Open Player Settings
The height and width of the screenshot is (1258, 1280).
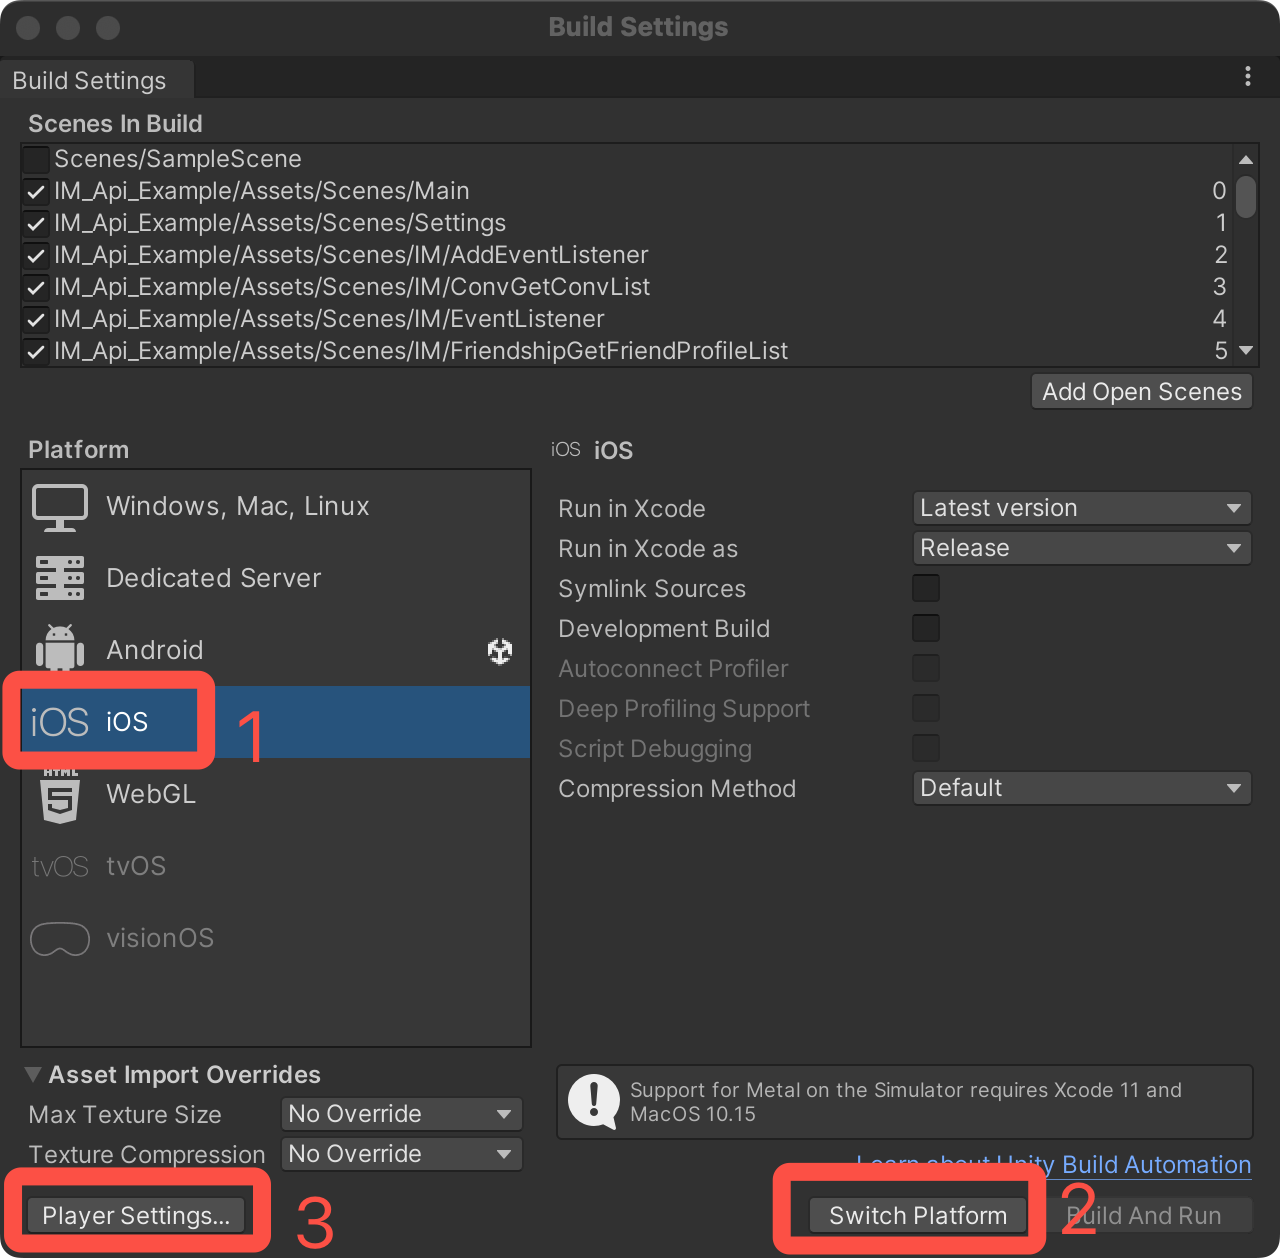tap(136, 1215)
